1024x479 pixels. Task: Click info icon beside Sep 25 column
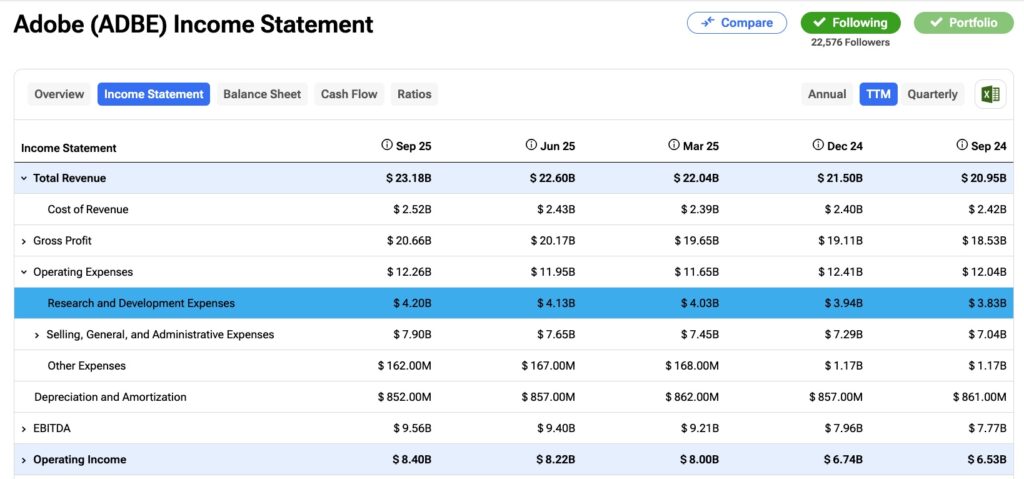tap(387, 145)
